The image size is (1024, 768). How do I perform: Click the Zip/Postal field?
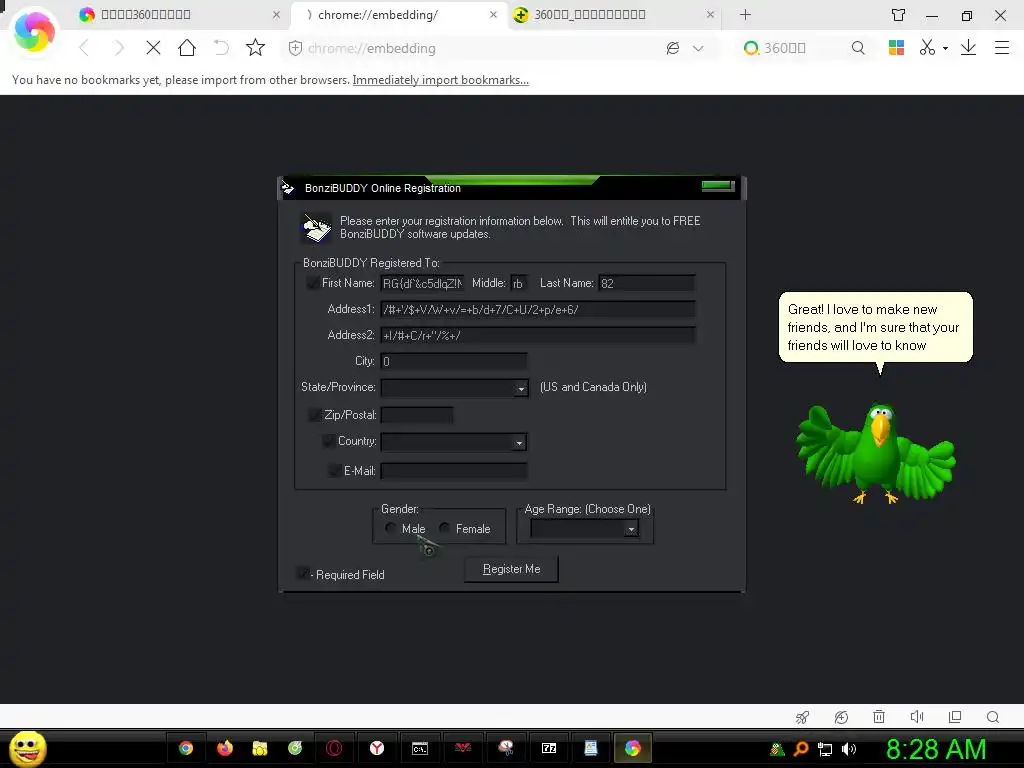point(417,415)
